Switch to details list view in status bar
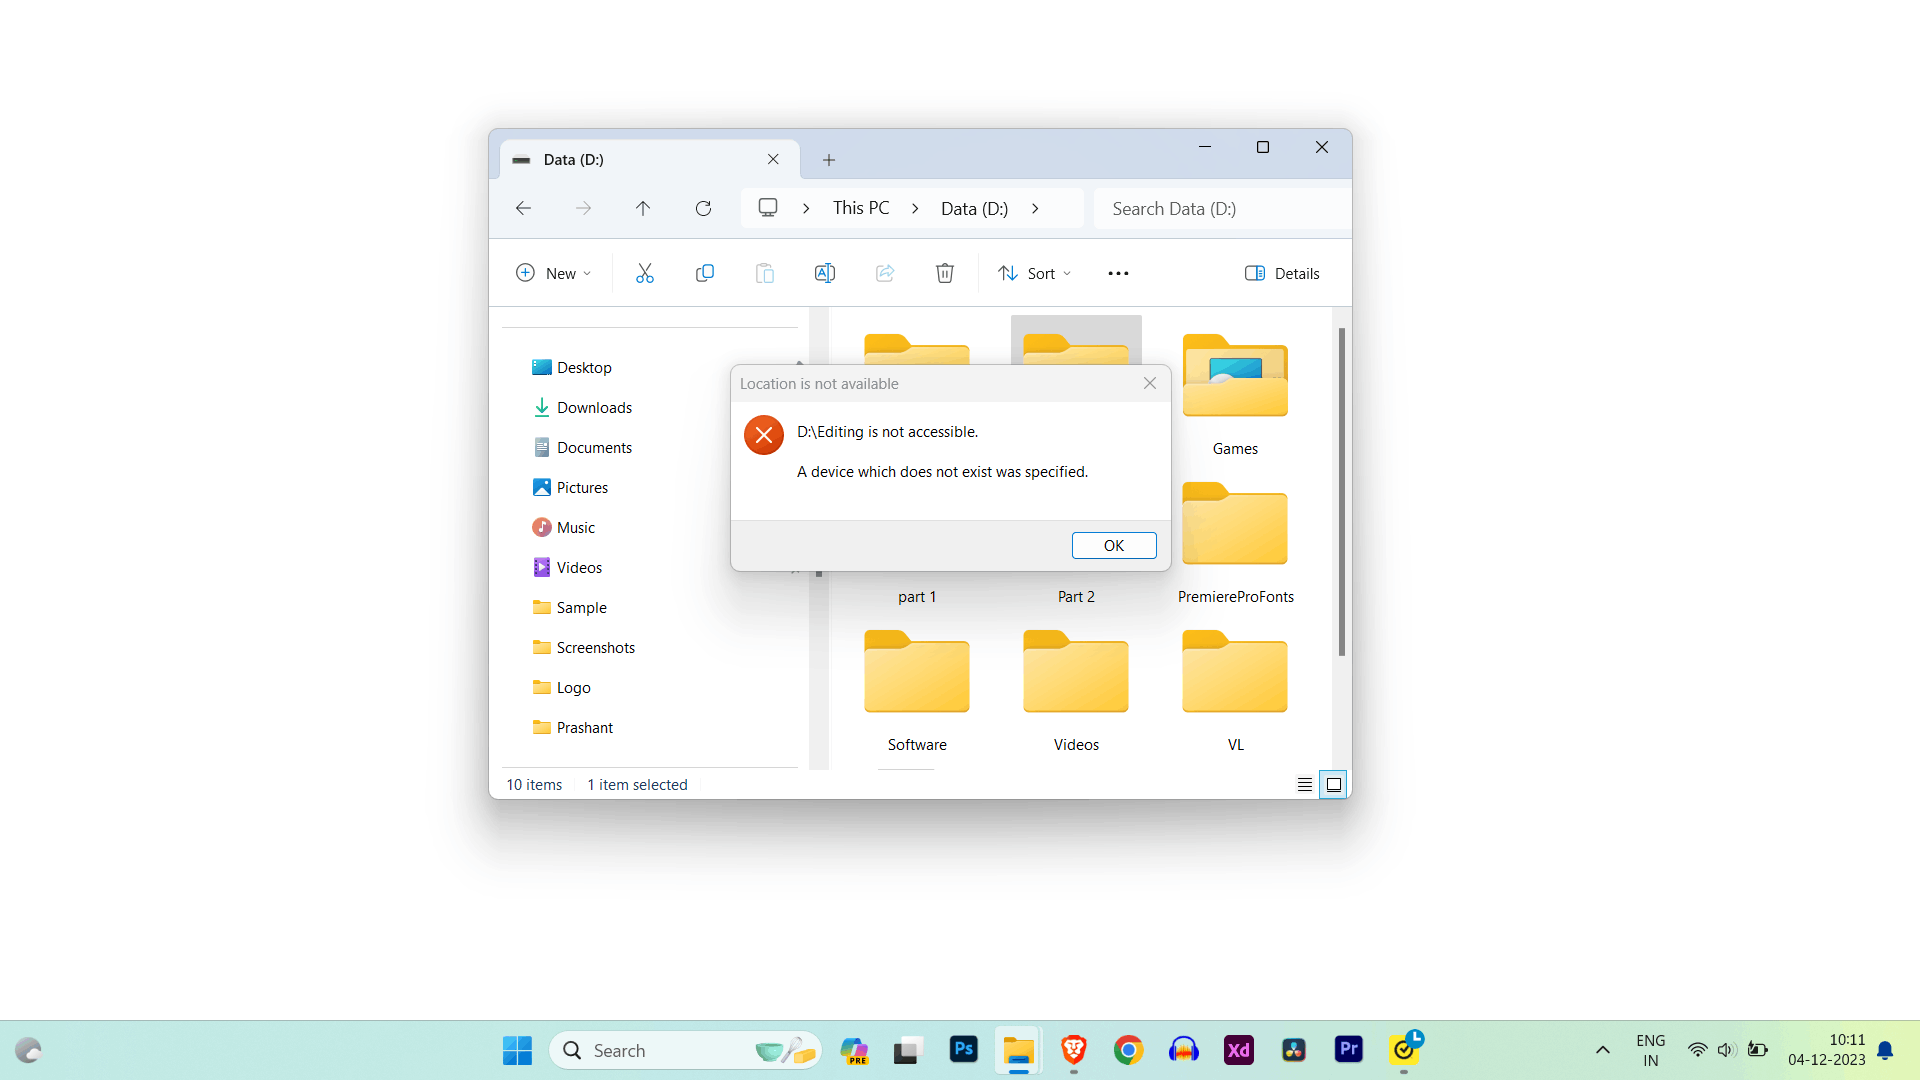 1305,785
